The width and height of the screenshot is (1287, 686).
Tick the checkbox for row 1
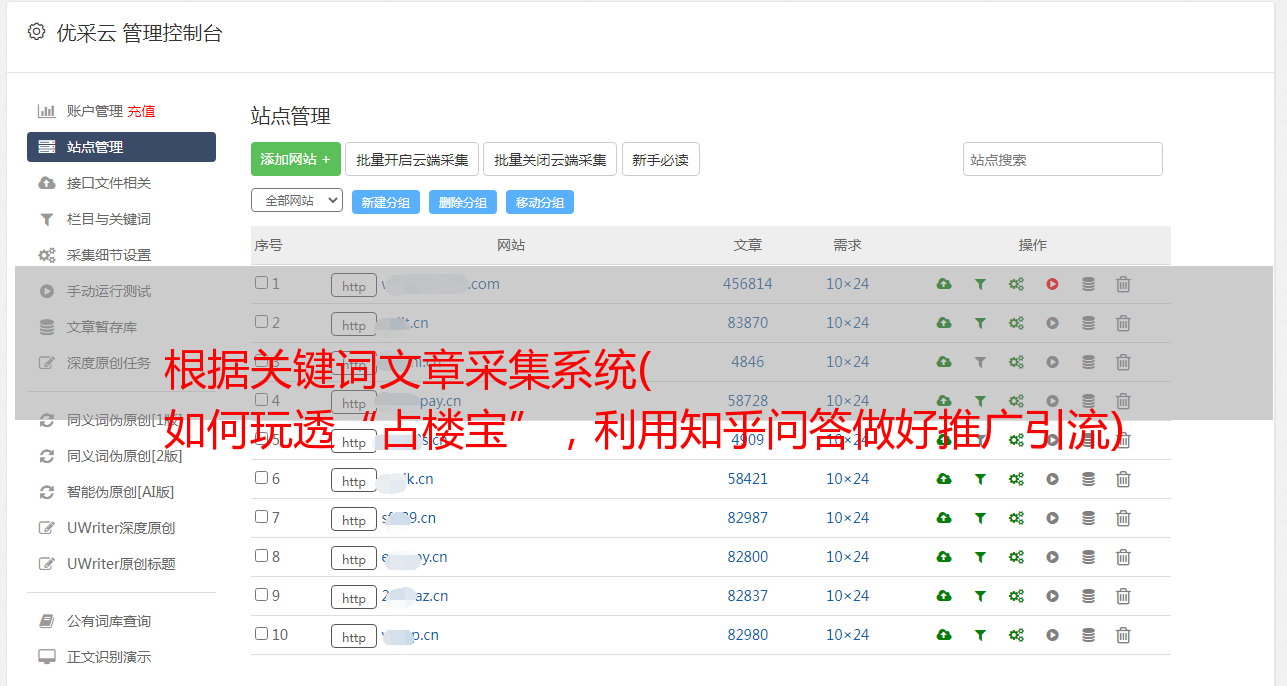[x=261, y=283]
